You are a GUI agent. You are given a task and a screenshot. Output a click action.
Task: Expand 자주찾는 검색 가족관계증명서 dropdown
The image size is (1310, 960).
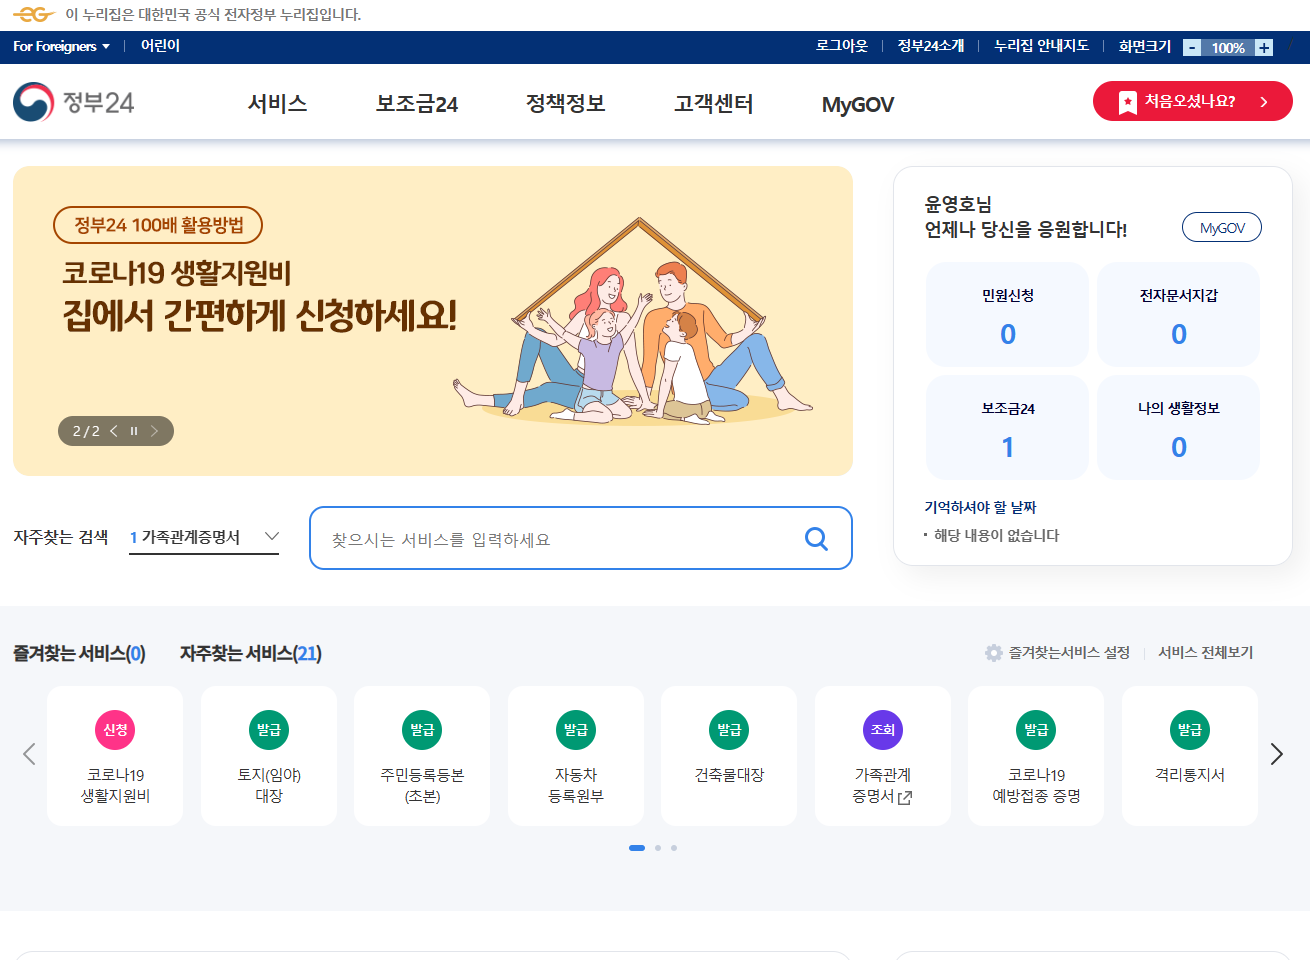pos(204,537)
